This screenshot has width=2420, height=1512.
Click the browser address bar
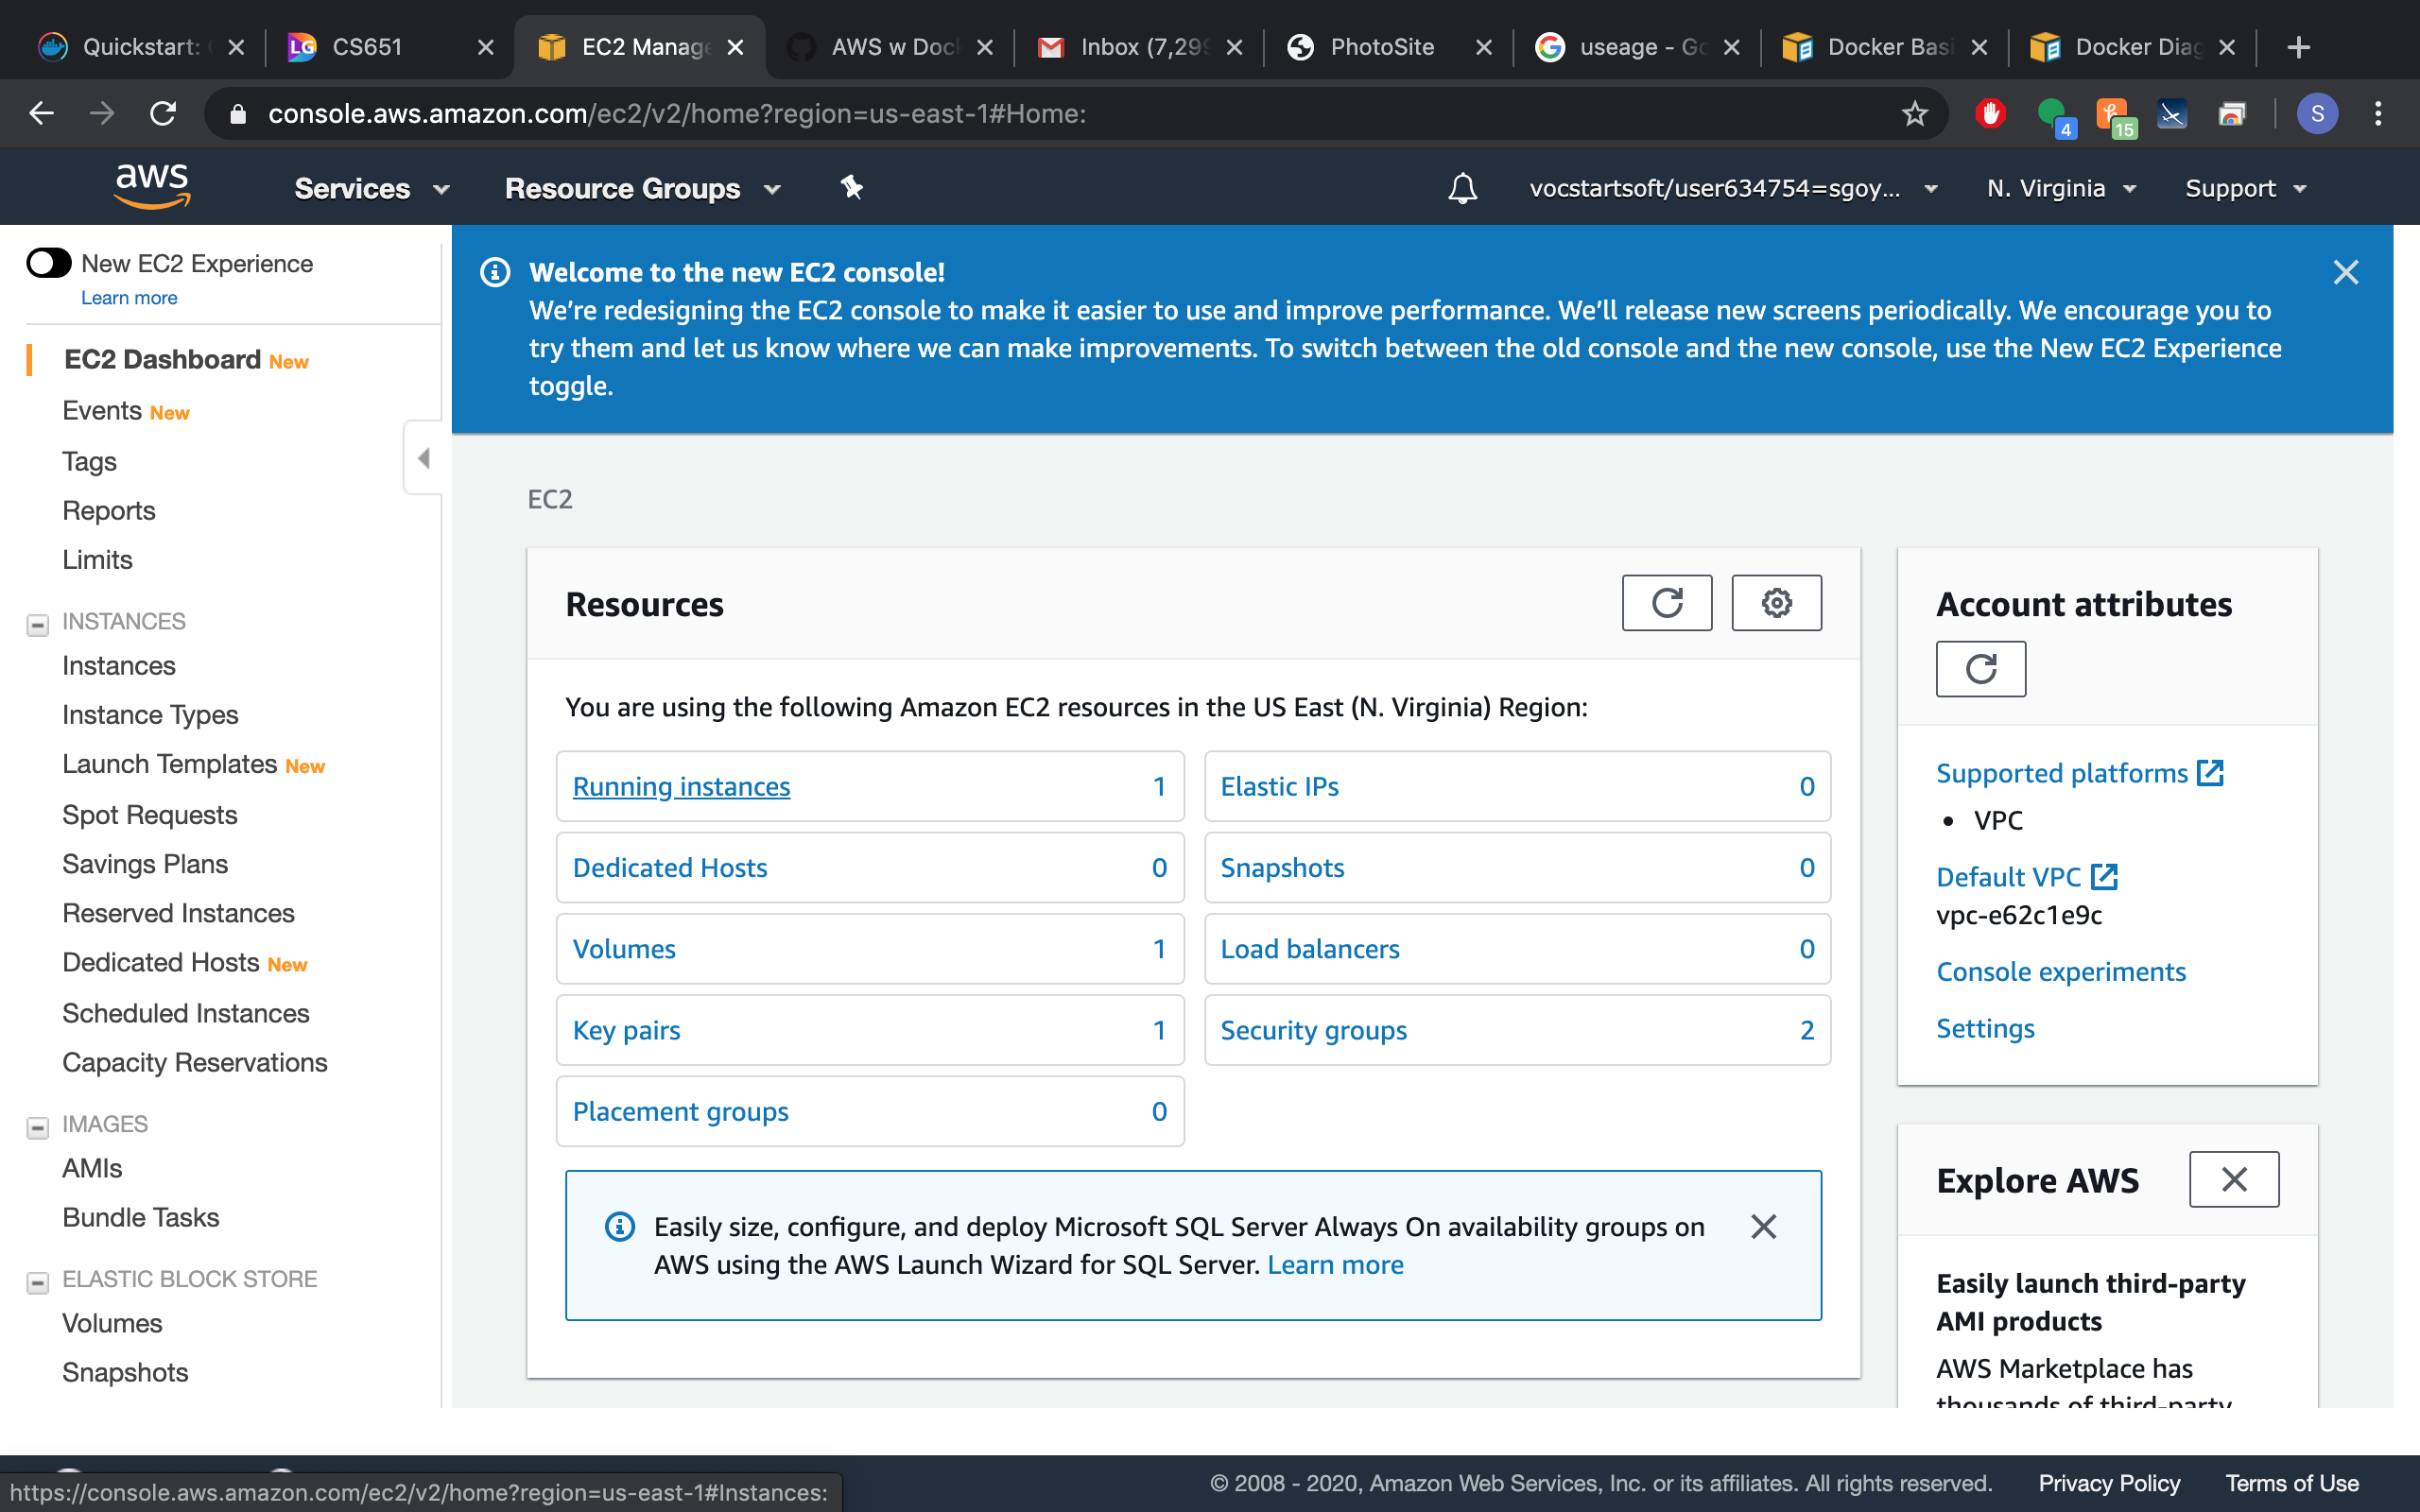coord(1070,113)
